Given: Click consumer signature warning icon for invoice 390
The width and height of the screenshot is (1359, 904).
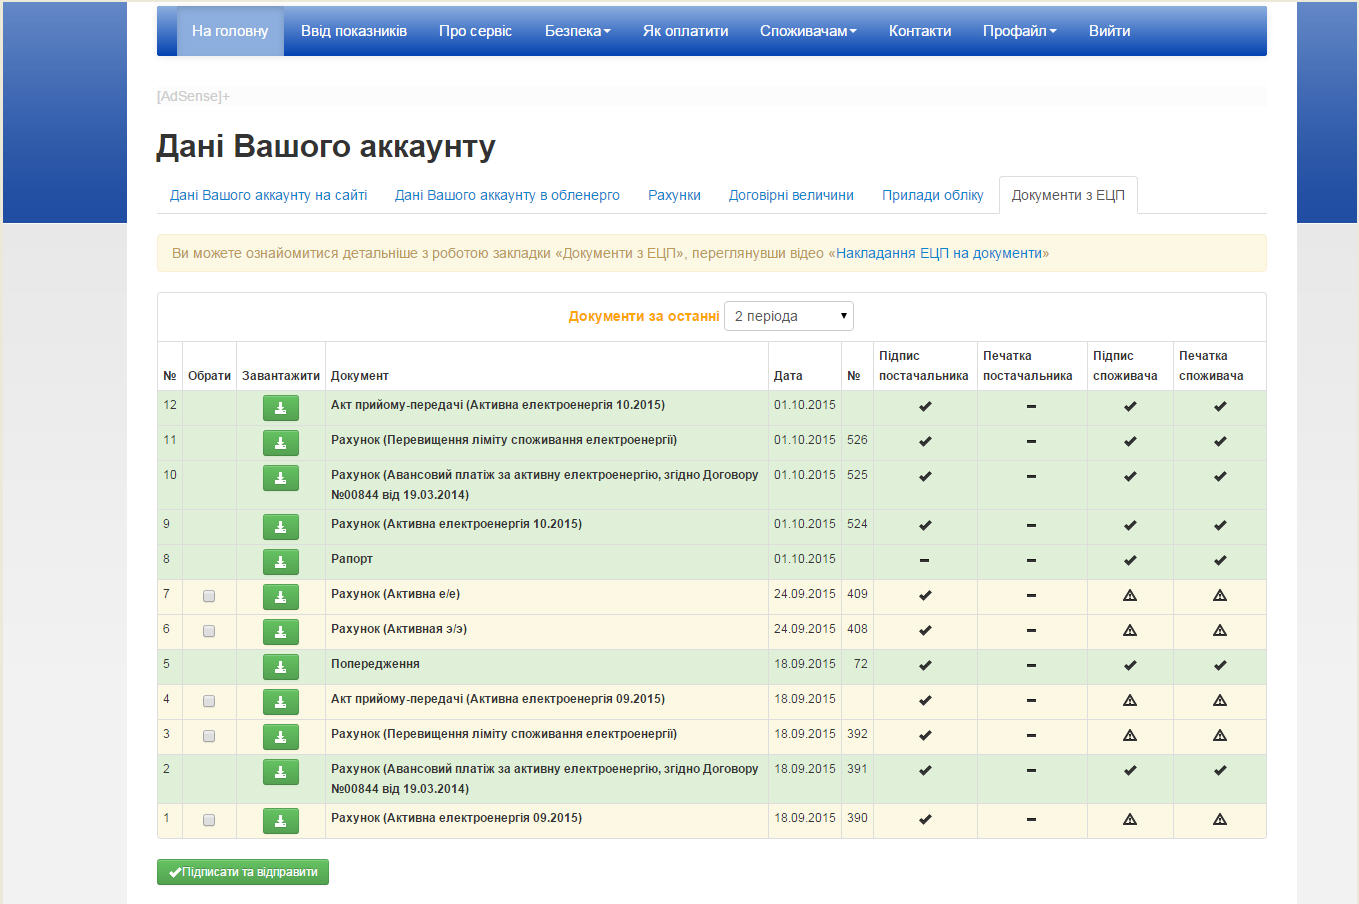Looking at the screenshot, I should (1130, 819).
